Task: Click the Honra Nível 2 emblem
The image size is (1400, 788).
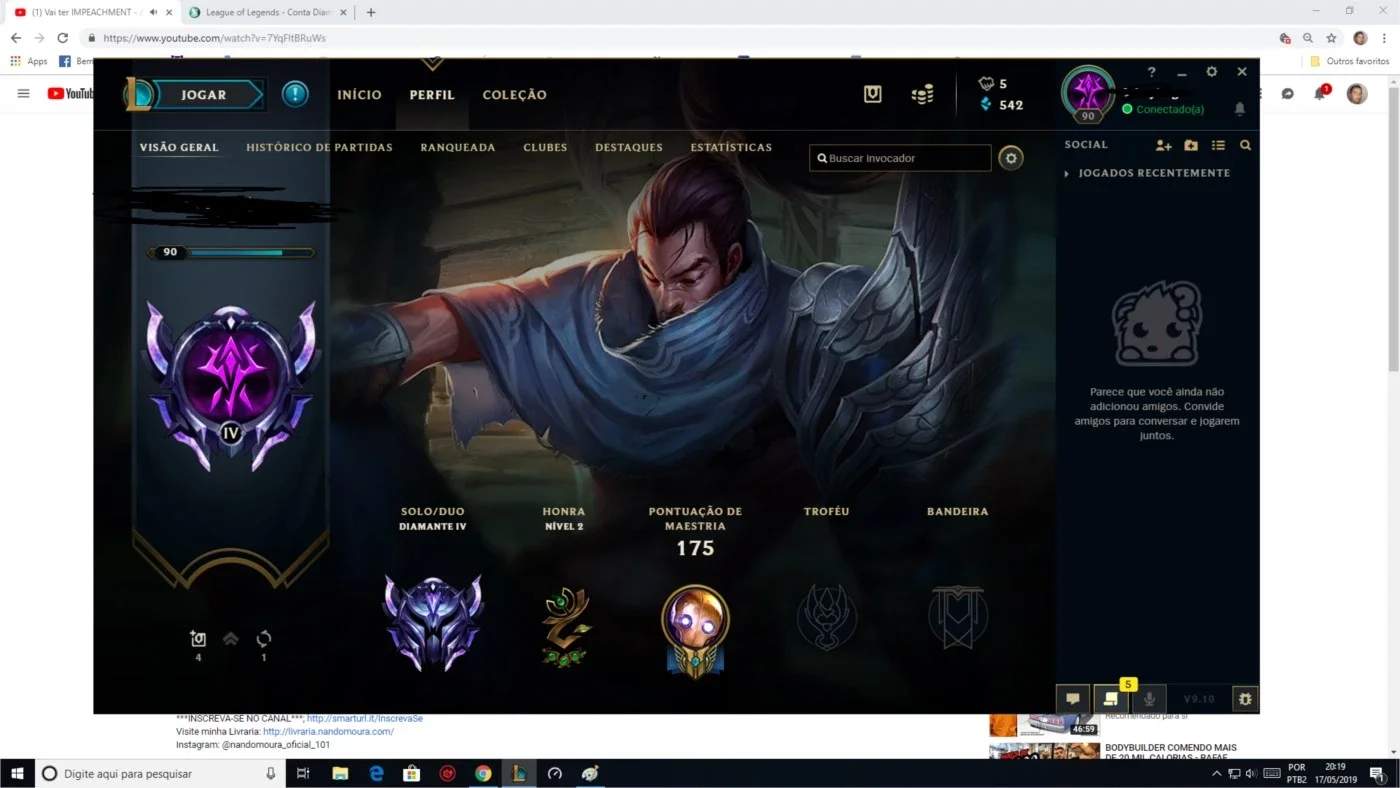Action: (x=565, y=627)
